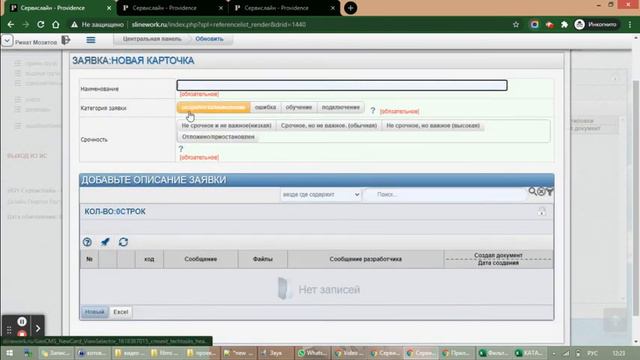Click the ВЫХОД ИЗ ИС sidebar link
Viewport: 640px width, 360px height.
(x=27, y=156)
